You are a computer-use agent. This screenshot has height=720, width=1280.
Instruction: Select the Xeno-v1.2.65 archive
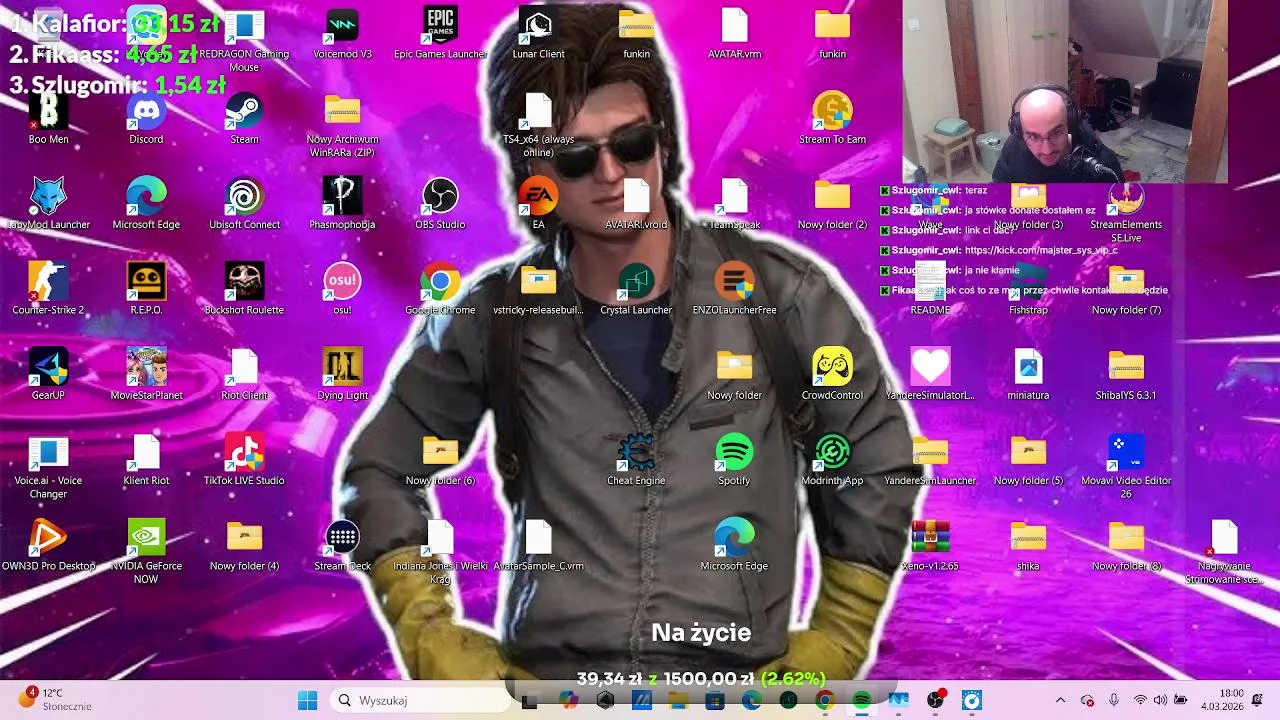tap(930, 545)
